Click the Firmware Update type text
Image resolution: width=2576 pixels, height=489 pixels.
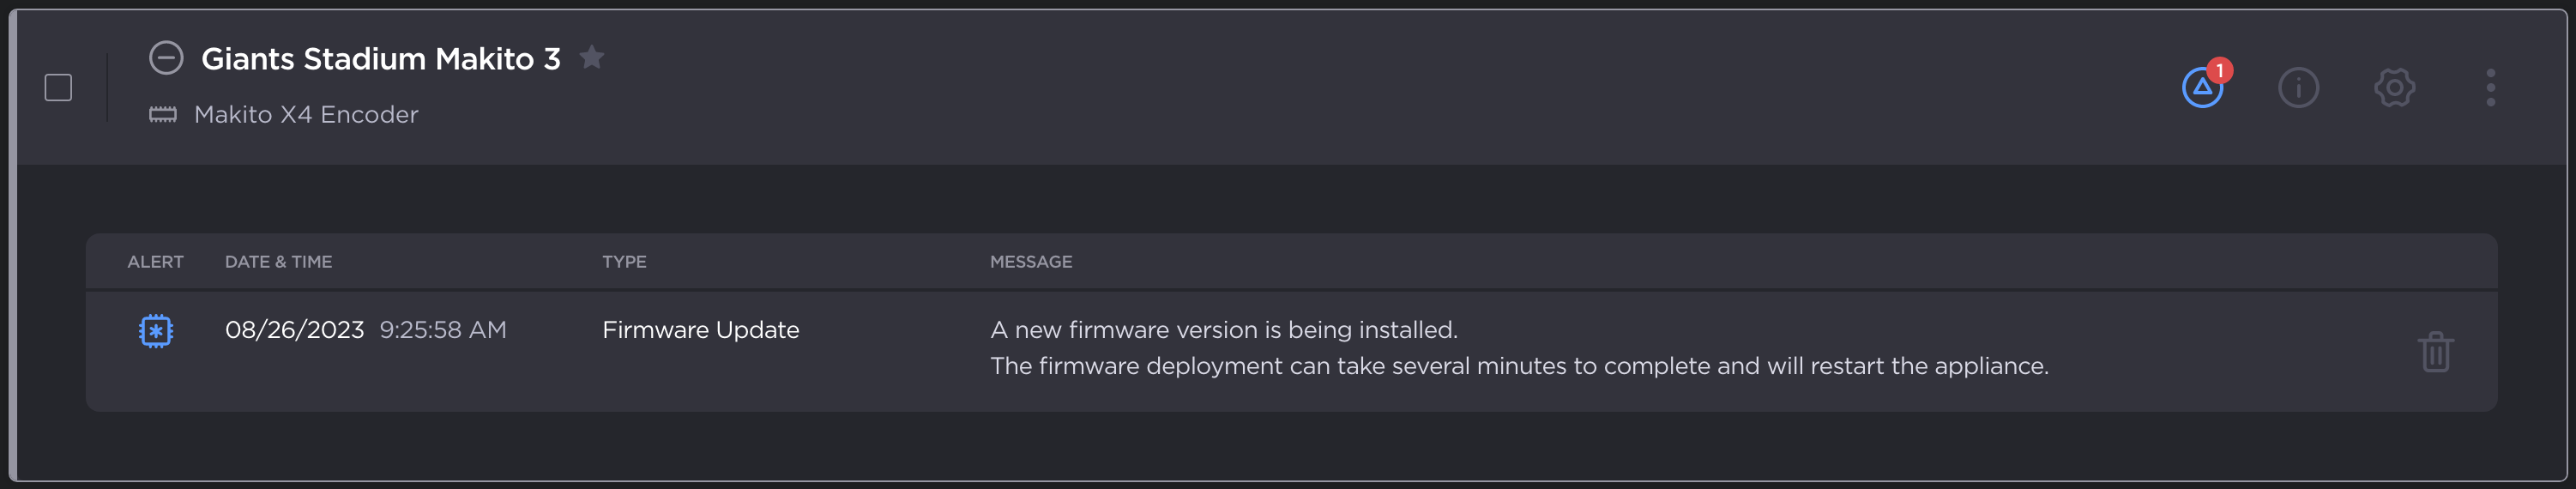pos(700,330)
